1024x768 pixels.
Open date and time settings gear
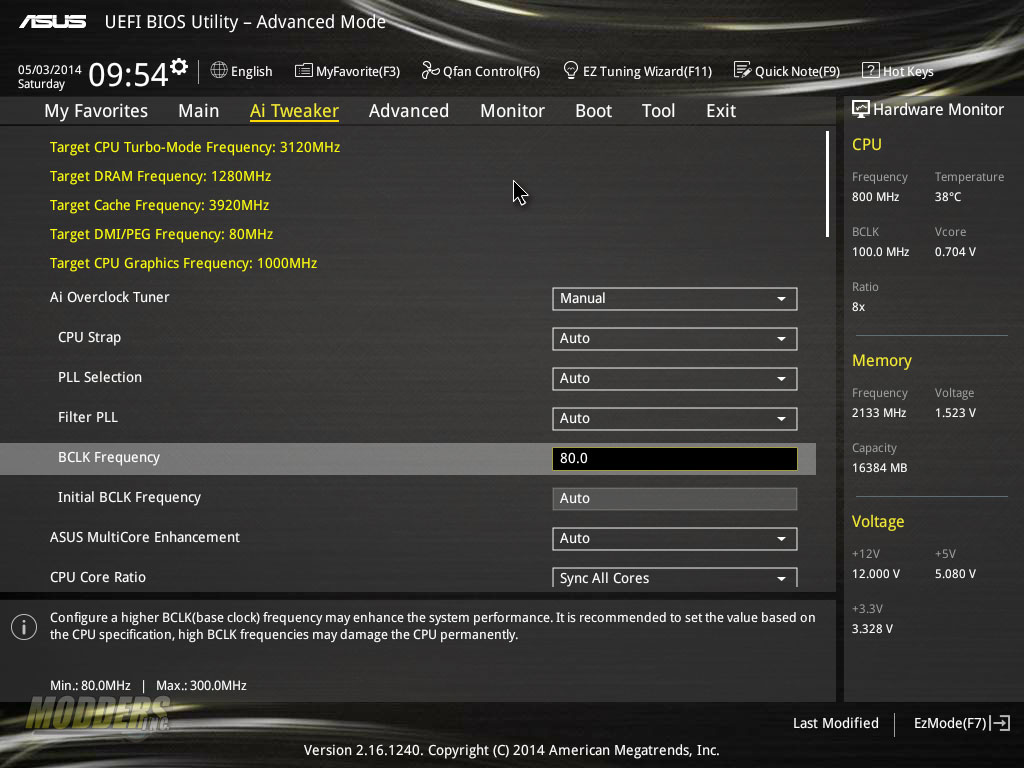point(179,67)
